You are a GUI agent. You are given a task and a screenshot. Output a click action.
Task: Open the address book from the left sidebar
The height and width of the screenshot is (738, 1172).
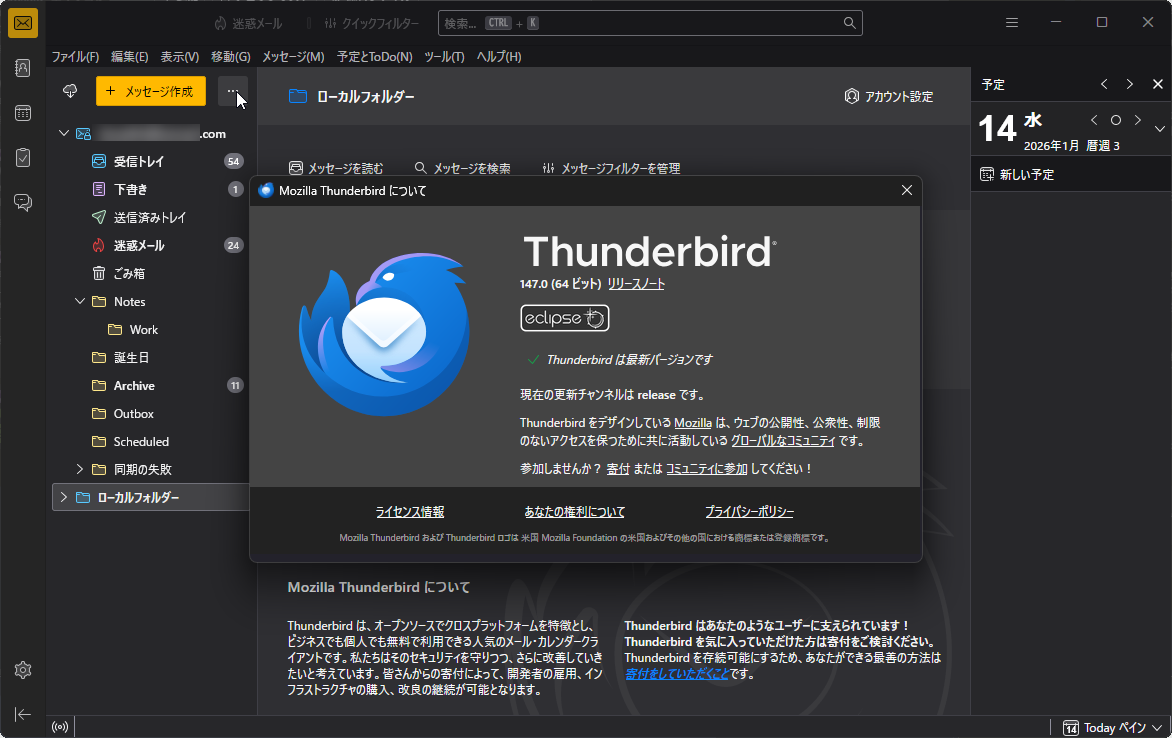pos(22,68)
